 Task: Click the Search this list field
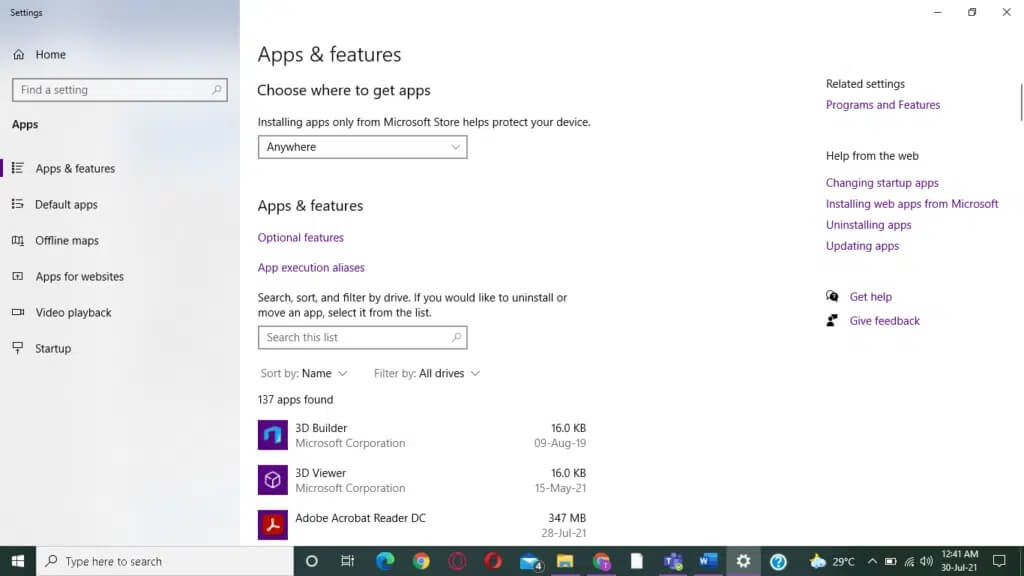coord(362,338)
